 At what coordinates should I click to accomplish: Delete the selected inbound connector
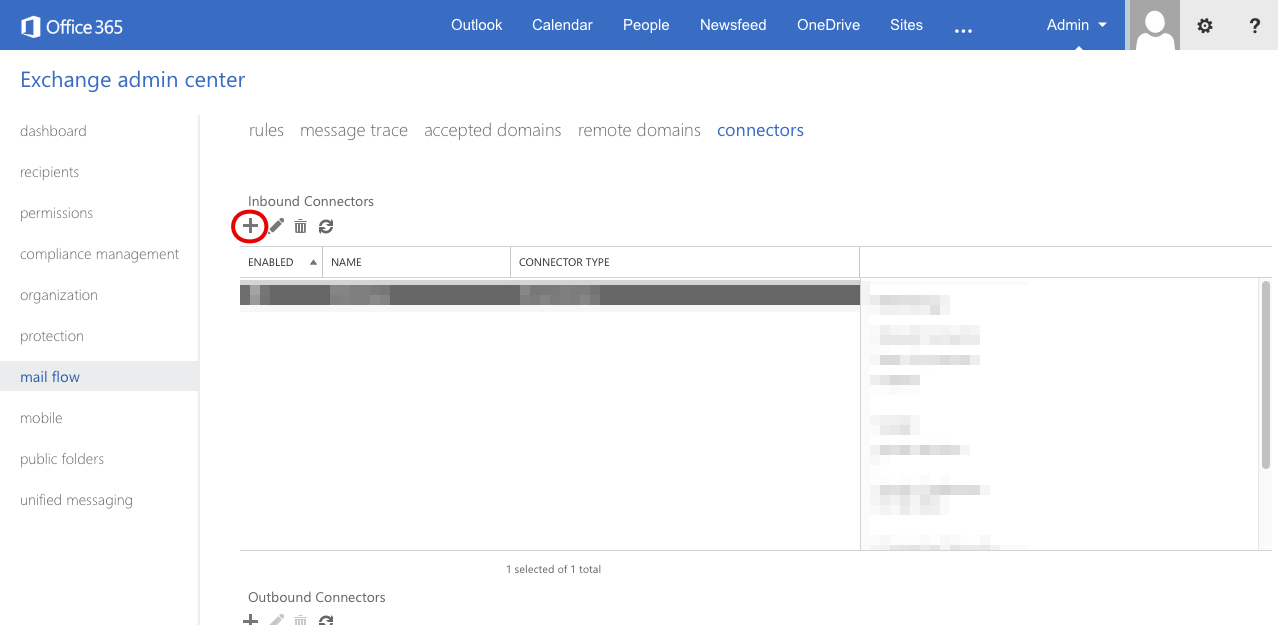click(300, 226)
